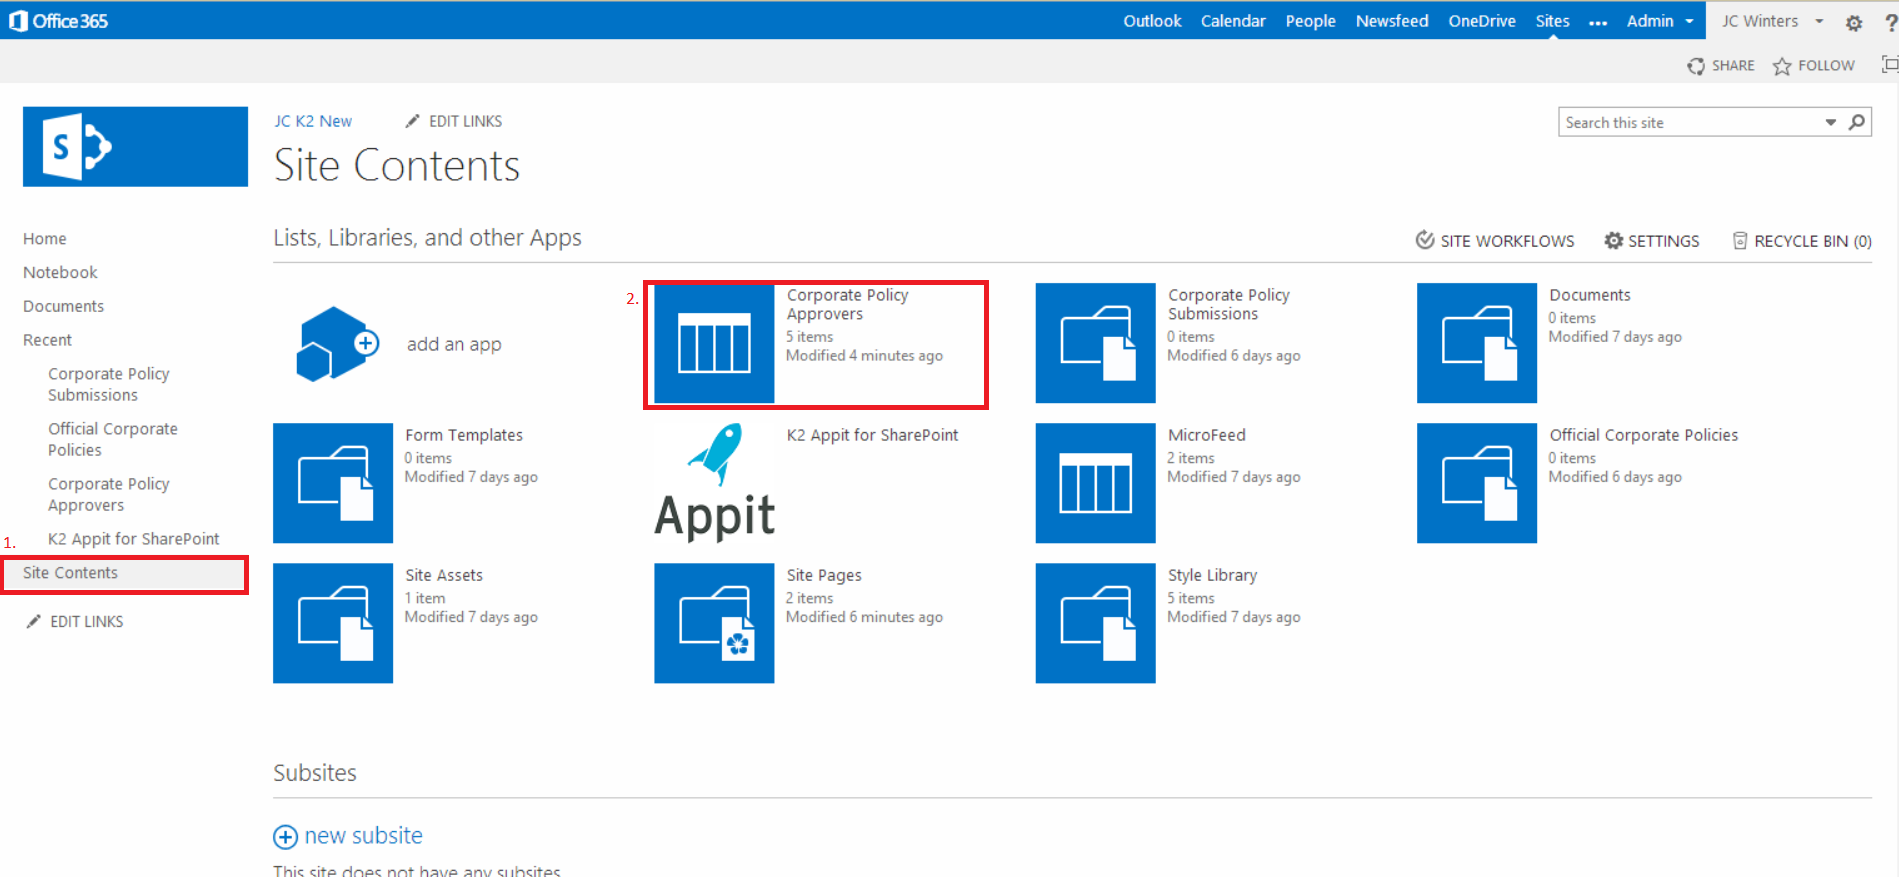Screen dimensions: 1899x877
Task: Open Recent in the left navigation
Action: point(47,340)
